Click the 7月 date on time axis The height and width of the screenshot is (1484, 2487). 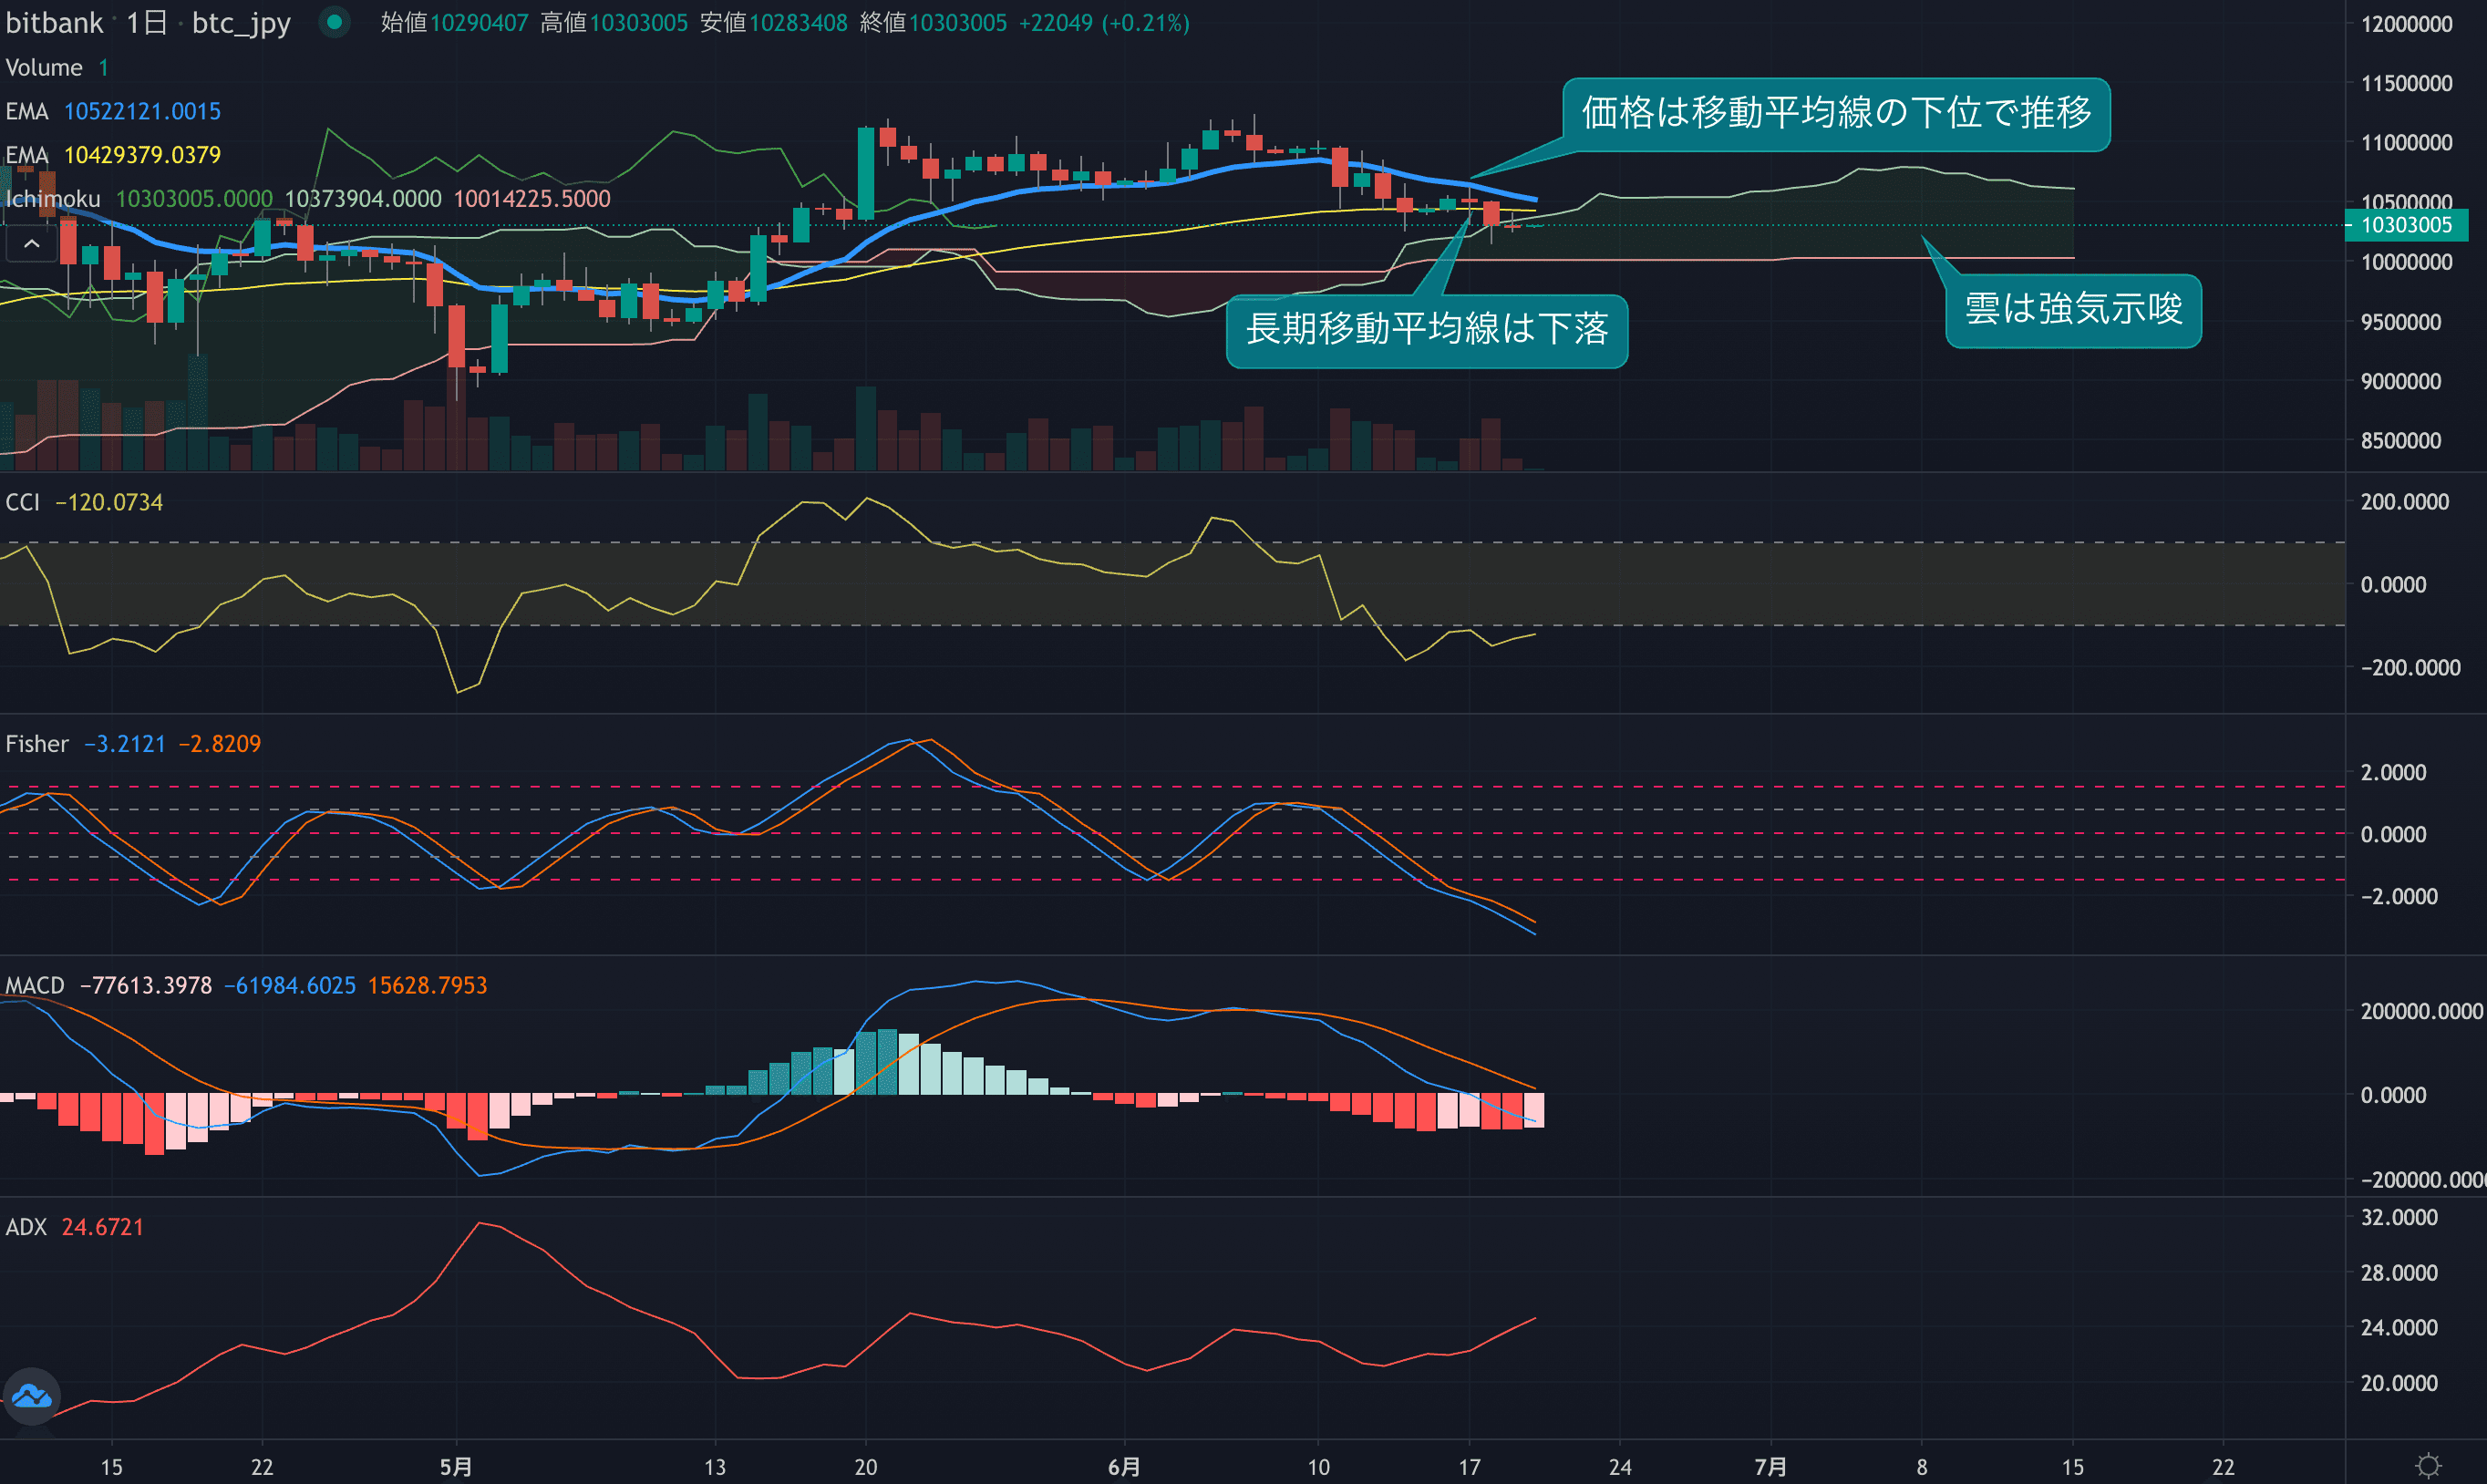click(x=1770, y=1467)
